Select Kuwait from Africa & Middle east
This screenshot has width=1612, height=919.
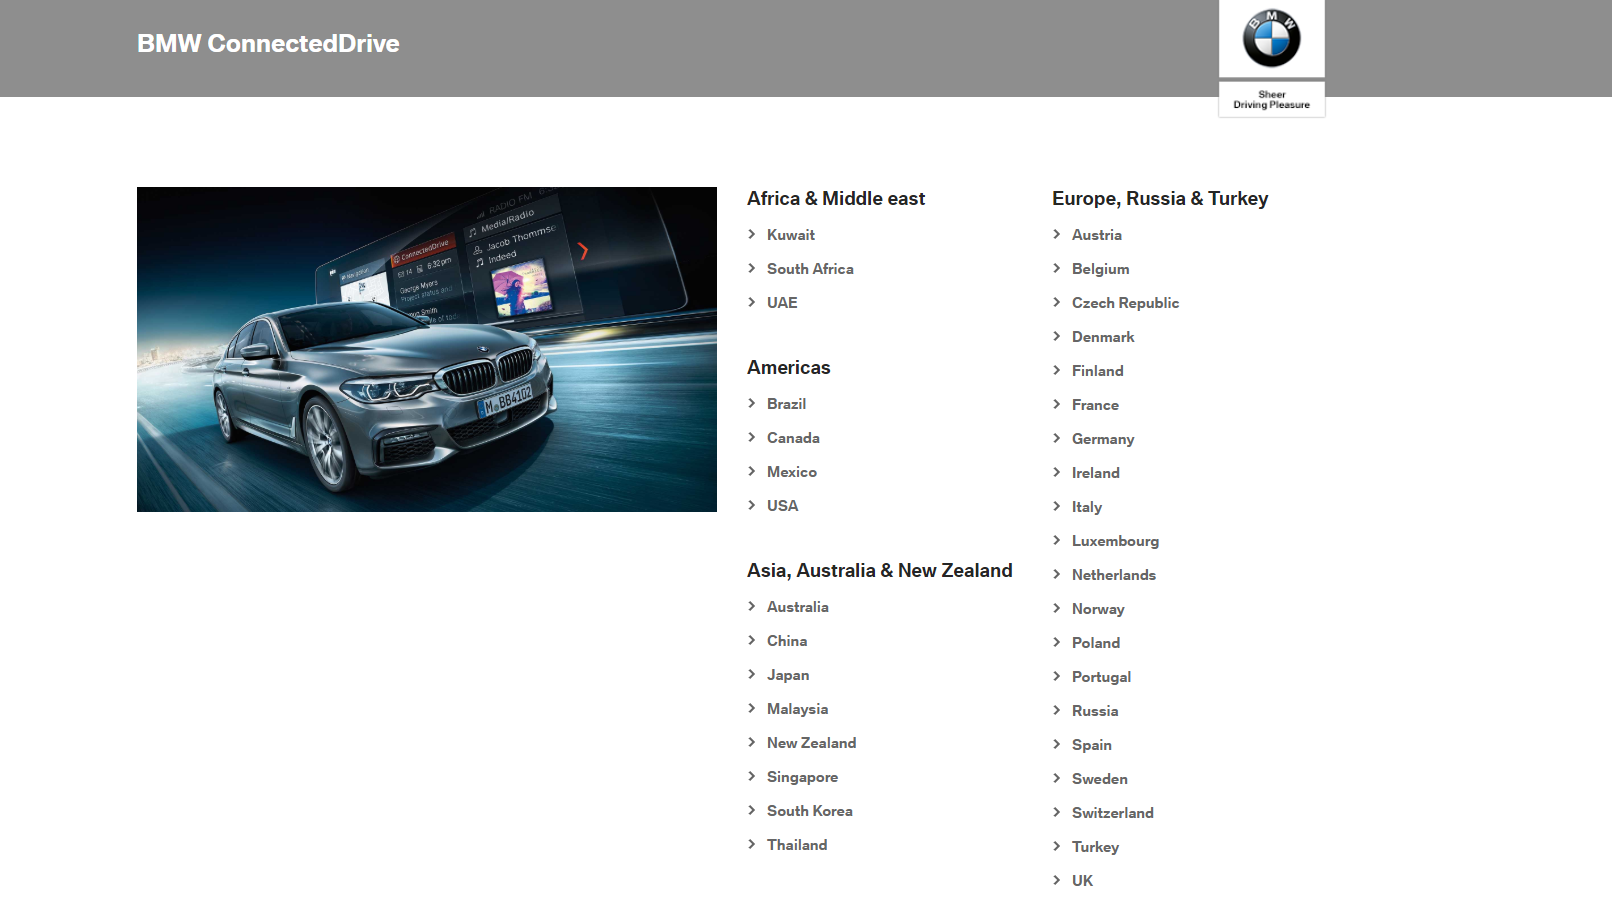tap(791, 235)
